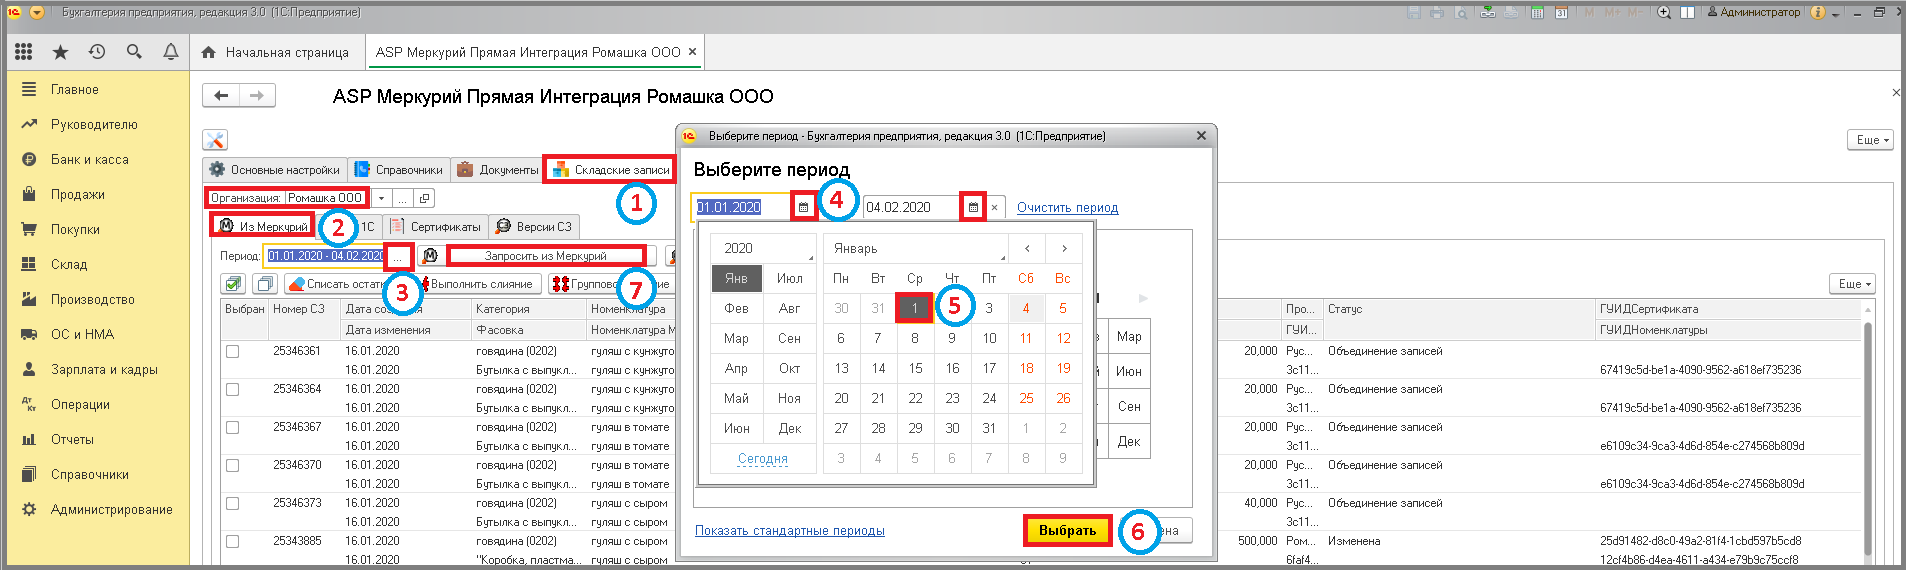Open notifications bell icon
Image resolution: width=1906 pixels, height=570 pixels.
tap(171, 51)
